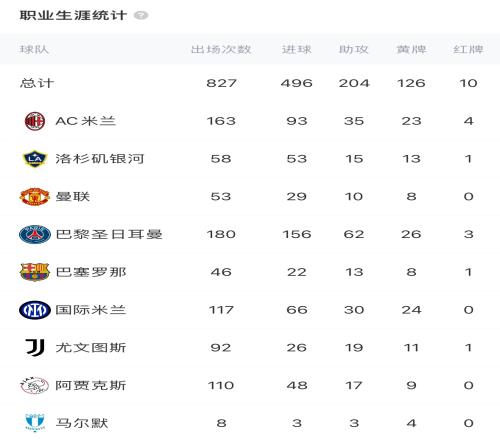Click the Ajax crest icon

(35, 385)
